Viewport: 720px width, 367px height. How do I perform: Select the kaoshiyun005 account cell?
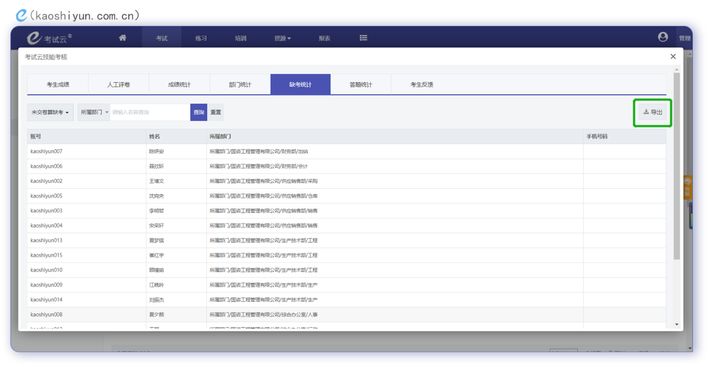[x=86, y=196]
